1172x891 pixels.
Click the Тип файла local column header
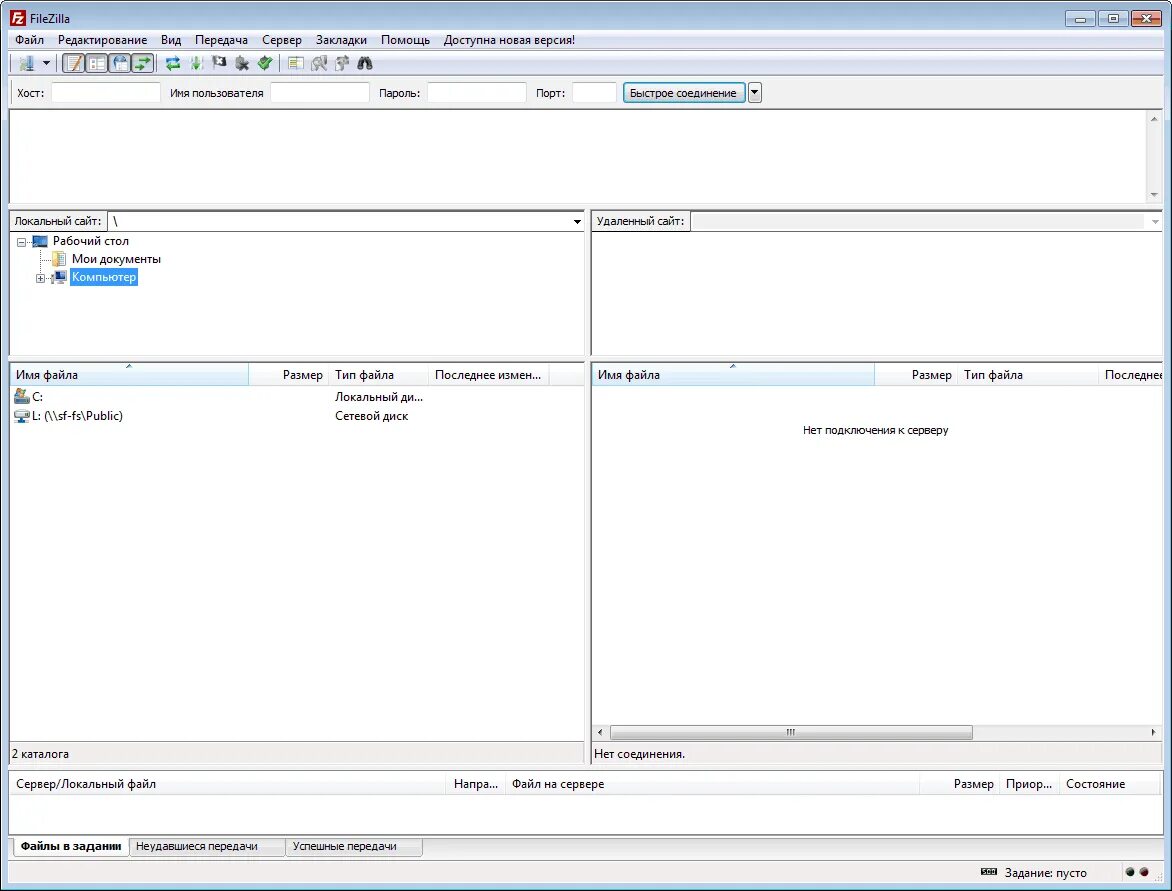point(378,374)
